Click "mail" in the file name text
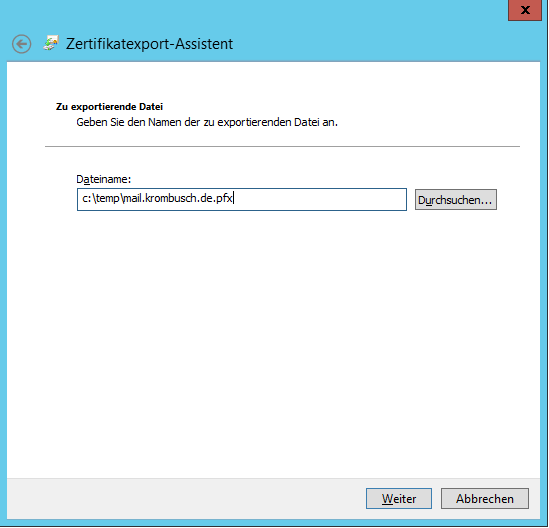 (133, 198)
